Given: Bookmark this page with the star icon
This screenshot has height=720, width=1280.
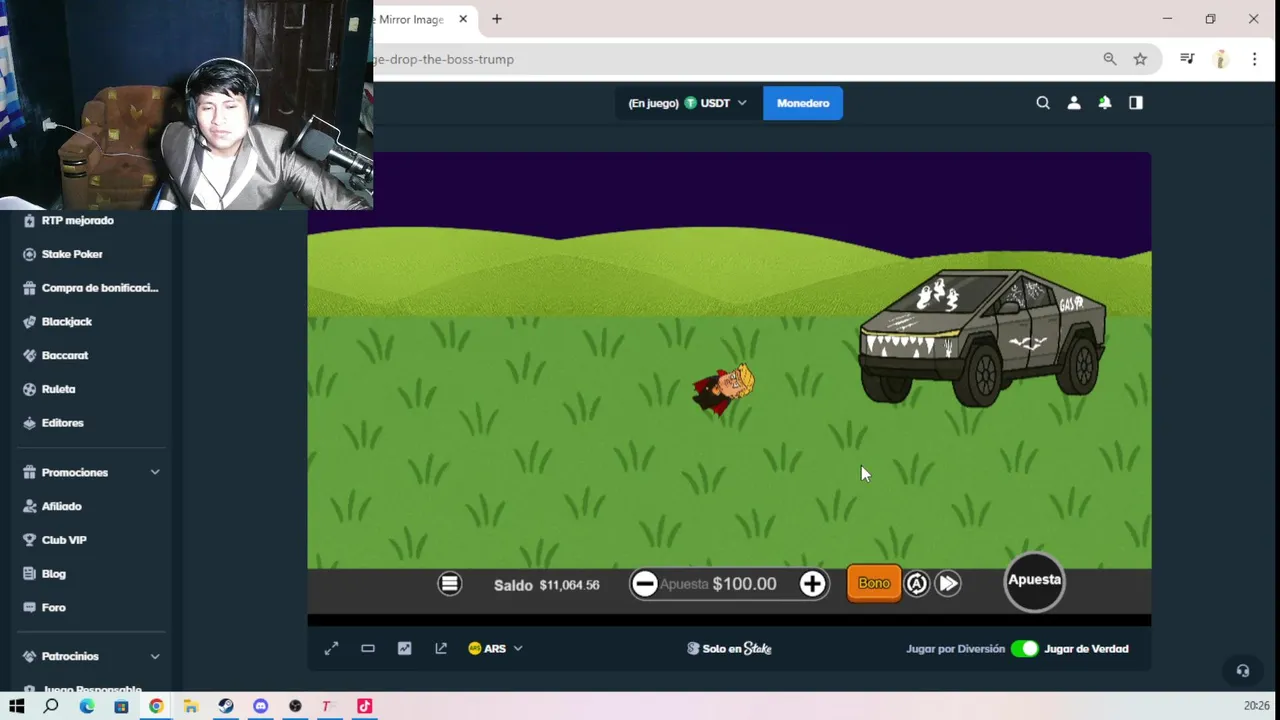Looking at the screenshot, I should click(1140, 59).
